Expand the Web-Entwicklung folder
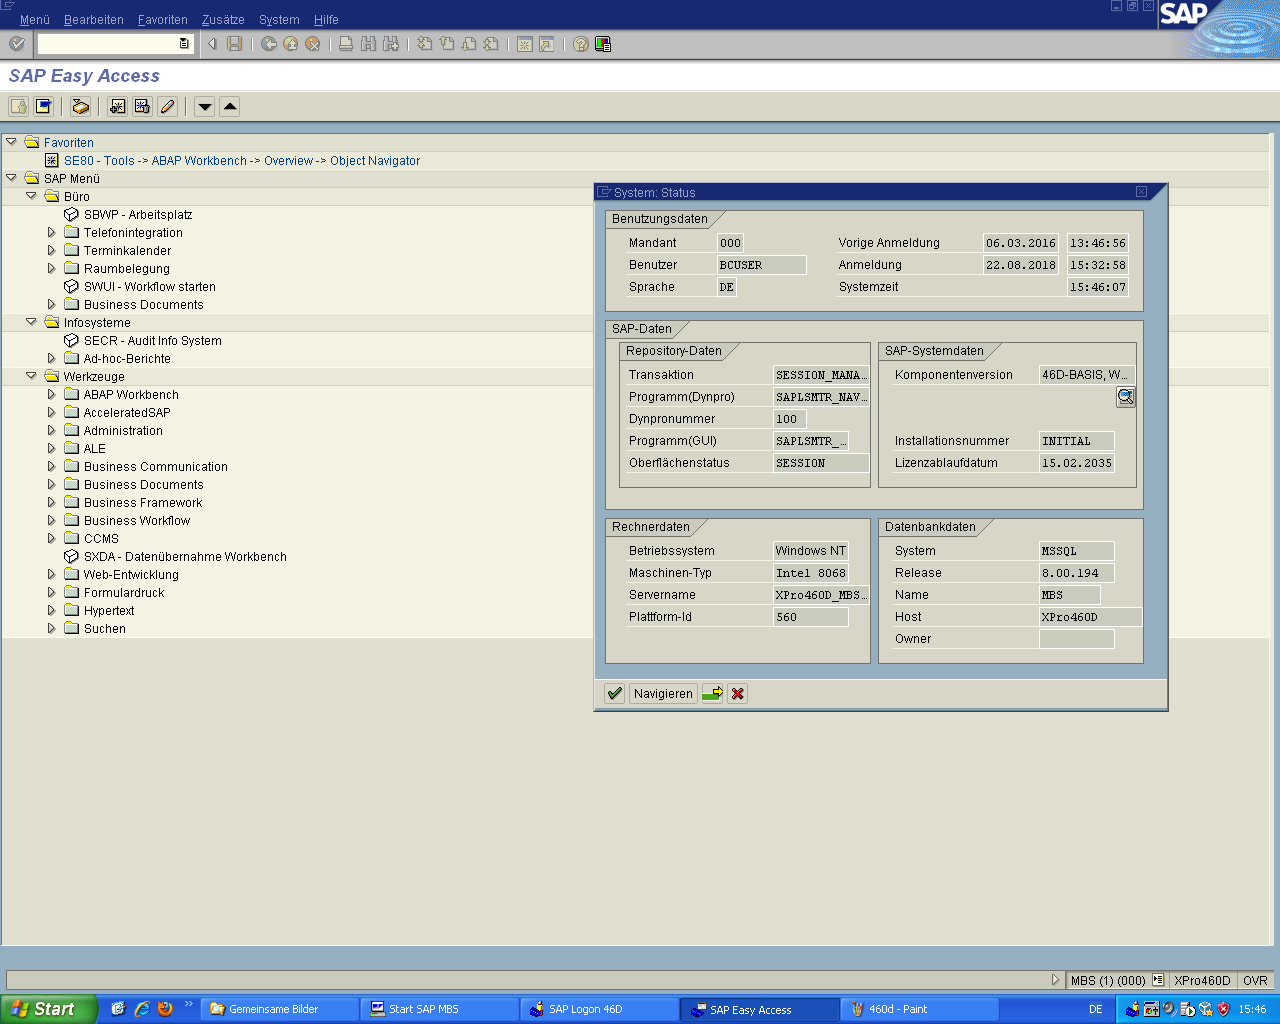Screen dimensions: 1280x1024 tap(52, 574)
